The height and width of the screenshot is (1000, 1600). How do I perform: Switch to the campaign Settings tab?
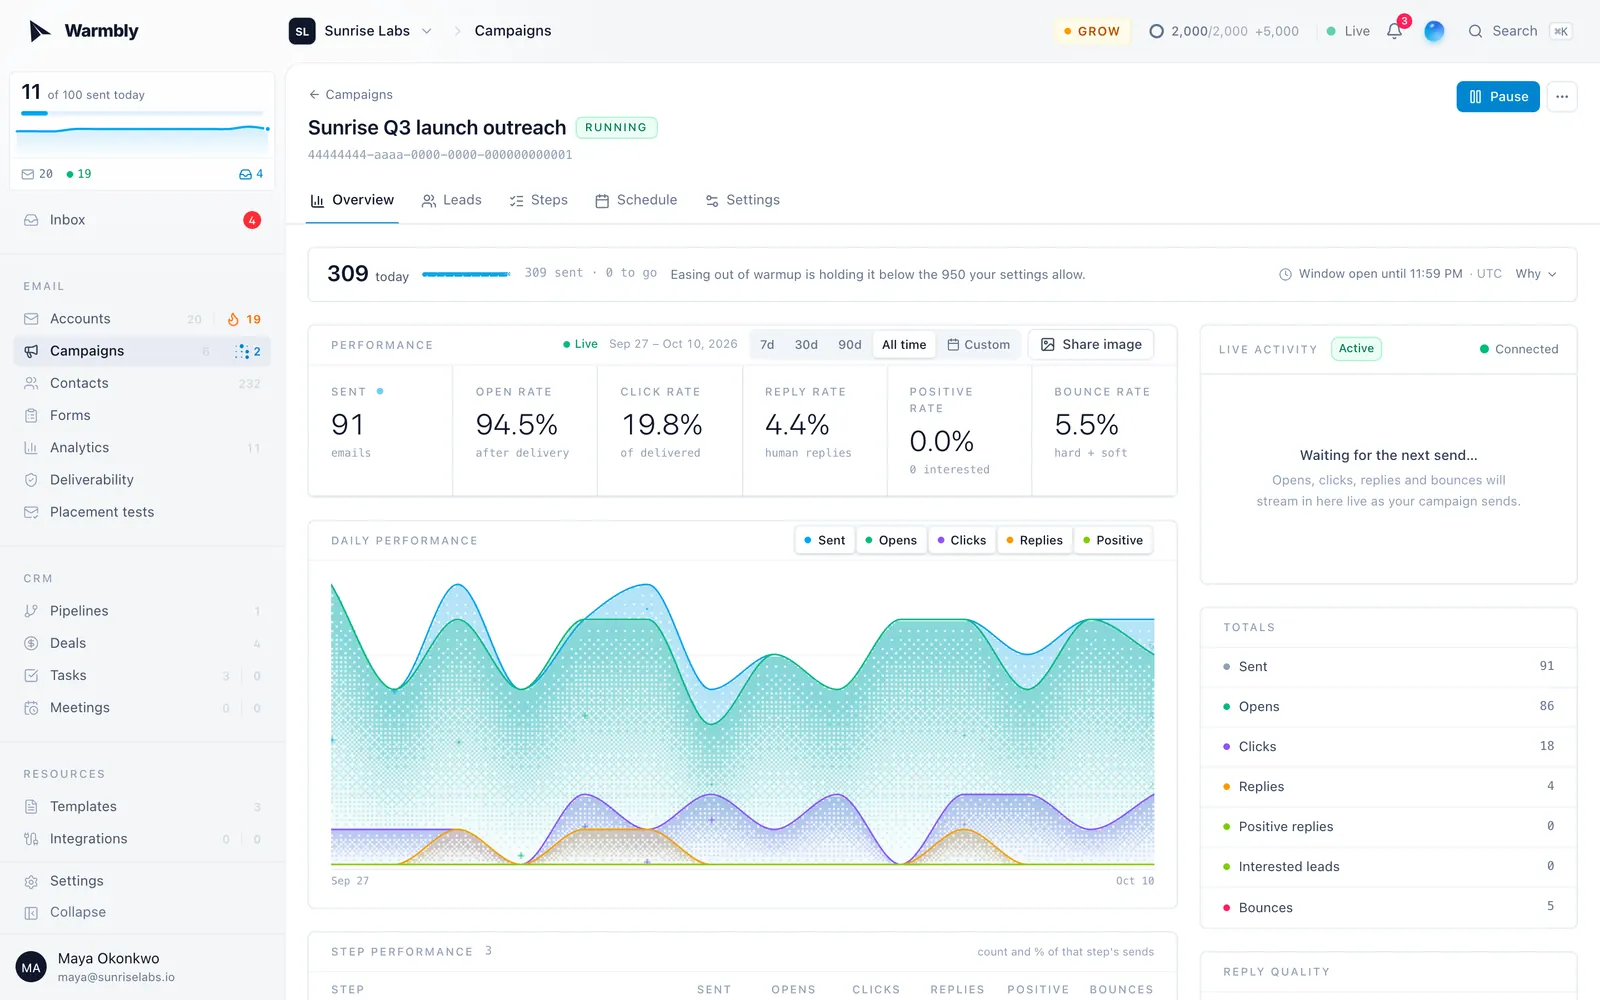click(743, 200)
